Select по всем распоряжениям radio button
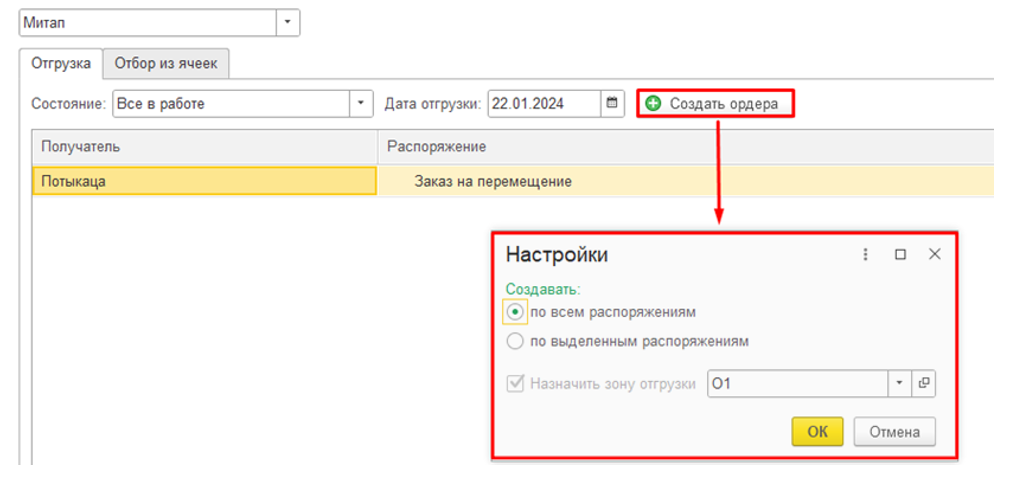Viewport: 1023px width, 479px height. (x=515, y=313)
